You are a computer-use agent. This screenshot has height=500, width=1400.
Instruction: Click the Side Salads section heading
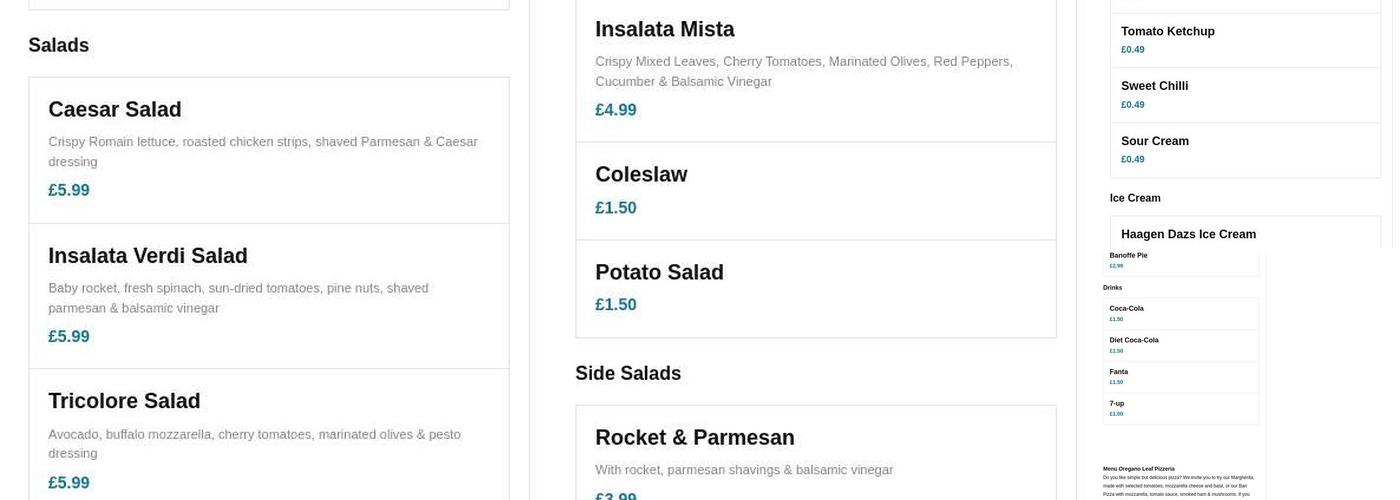click(628, 373)
